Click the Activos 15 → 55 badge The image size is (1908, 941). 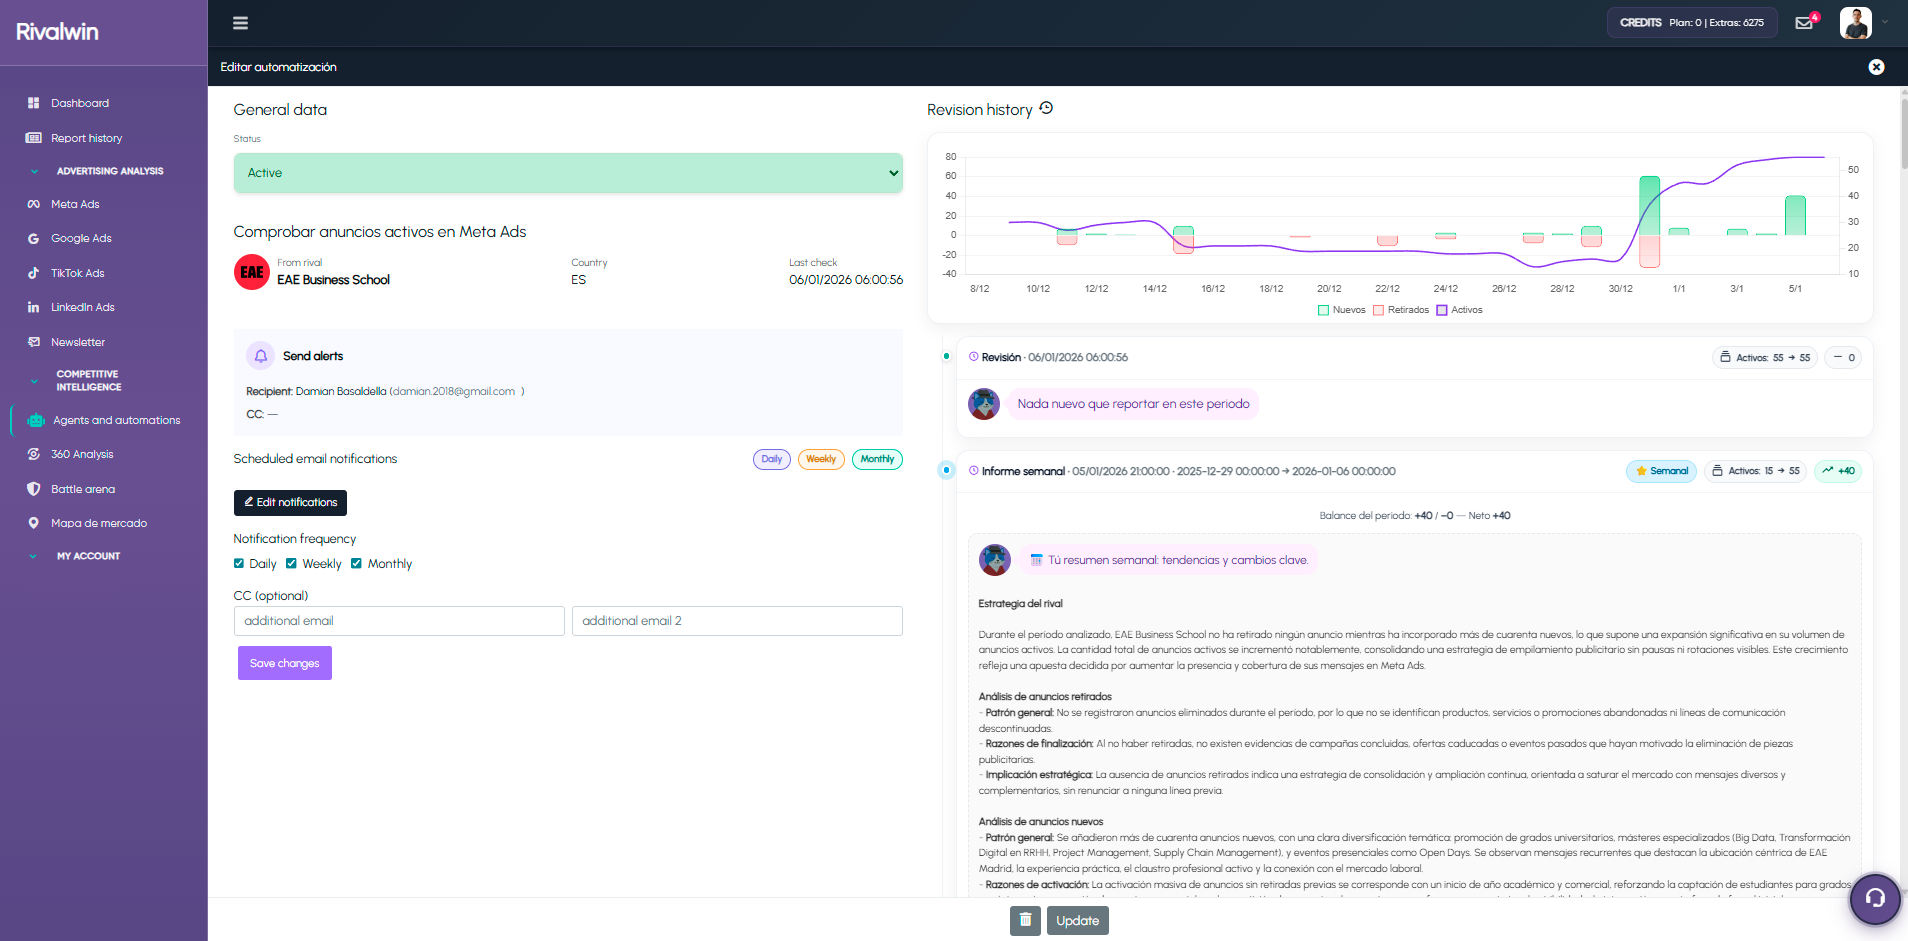1755,471
